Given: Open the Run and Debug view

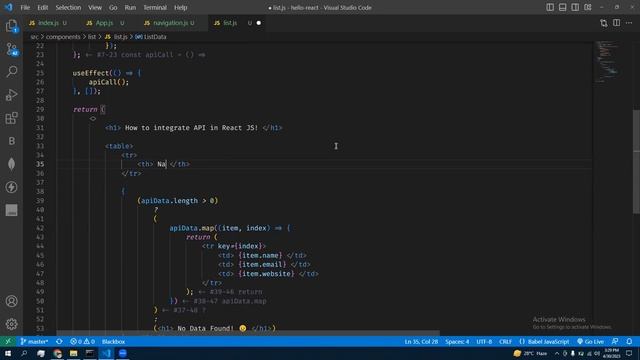Looking at the screenshot, I should click(11, 95).
